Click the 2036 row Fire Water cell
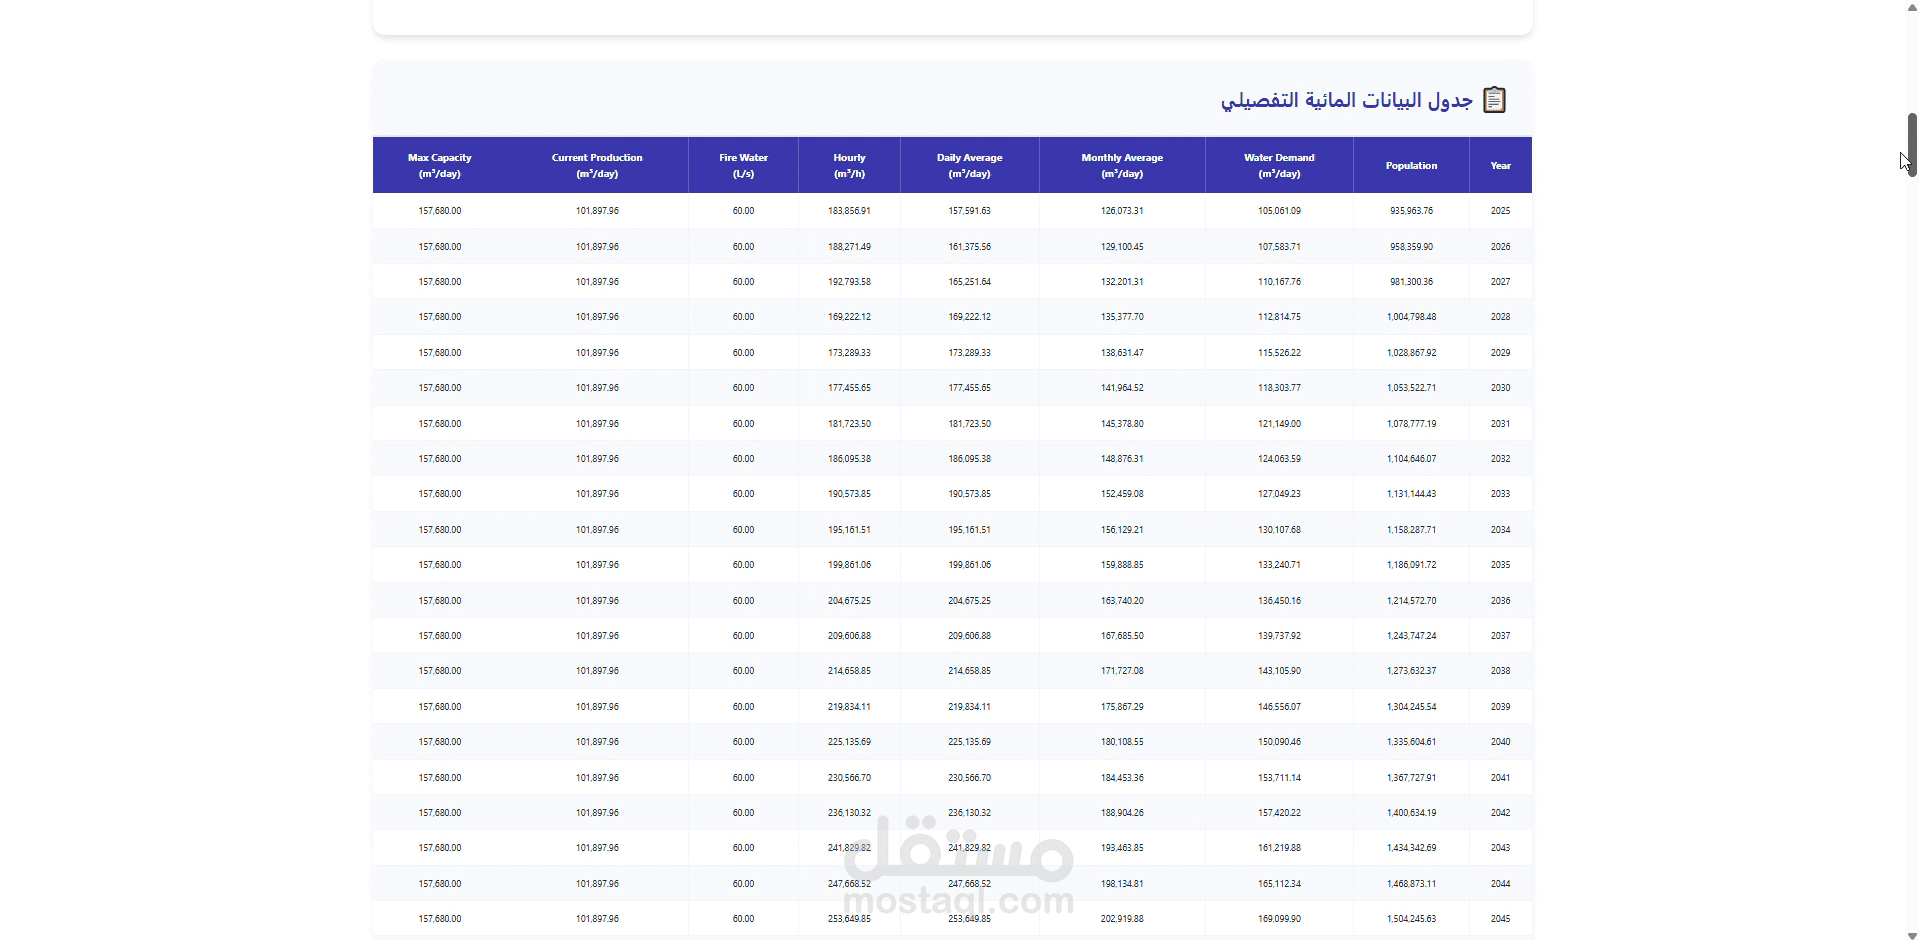 click(743, 601)
